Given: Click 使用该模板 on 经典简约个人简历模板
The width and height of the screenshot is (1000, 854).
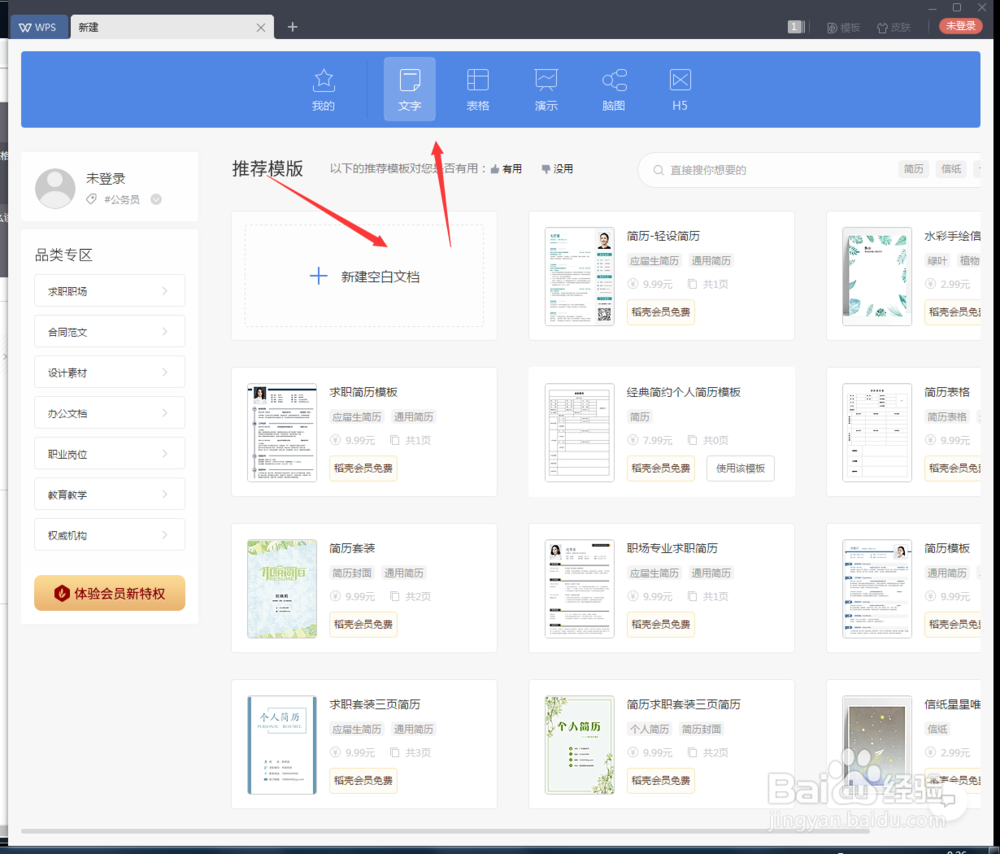Looking at the screenshot, I should (x=740, y=468).
